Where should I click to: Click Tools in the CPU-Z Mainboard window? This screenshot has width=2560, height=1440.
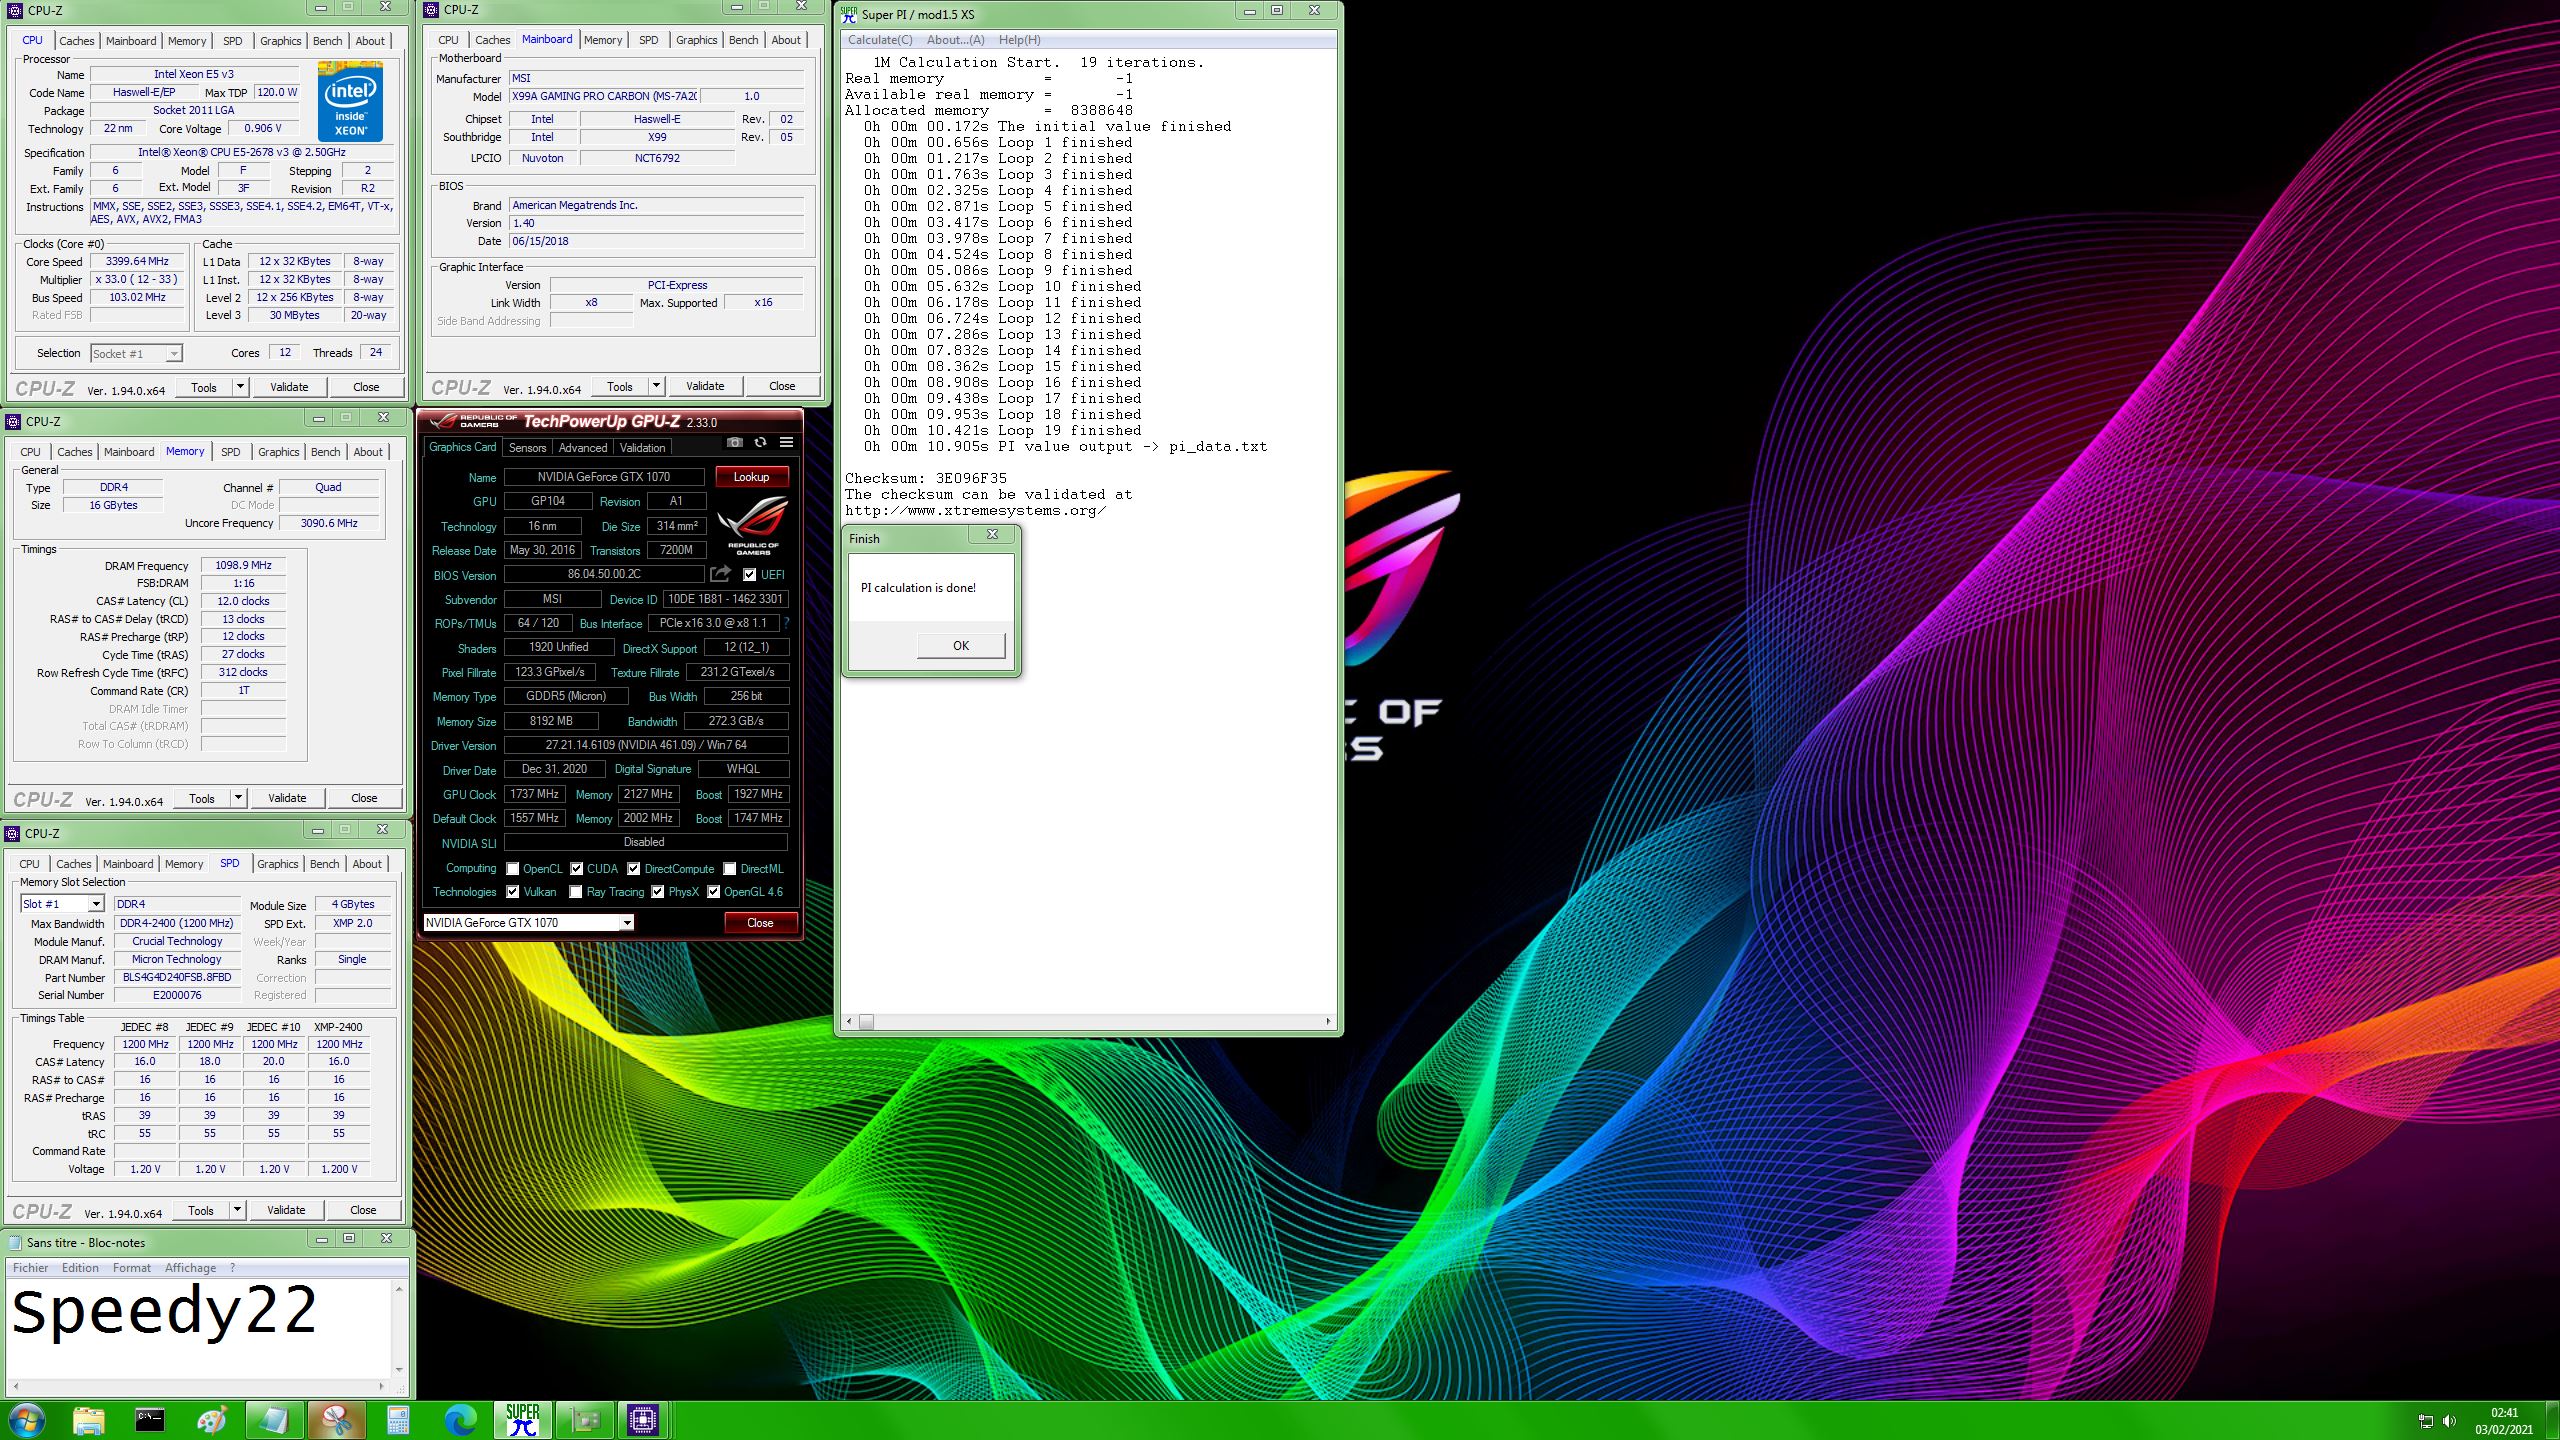tap(620, 386)
